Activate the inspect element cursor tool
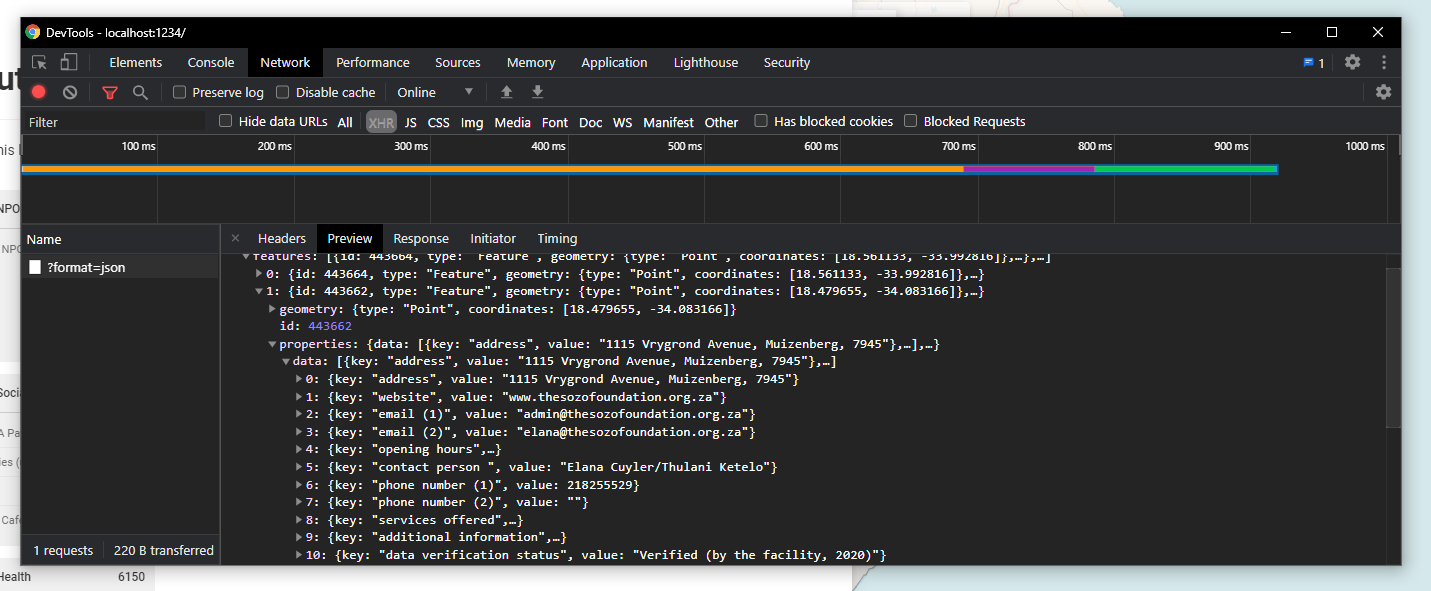The height and width of the screenshot is (591, 1431). pyautogui.click(x=38, y=62)
